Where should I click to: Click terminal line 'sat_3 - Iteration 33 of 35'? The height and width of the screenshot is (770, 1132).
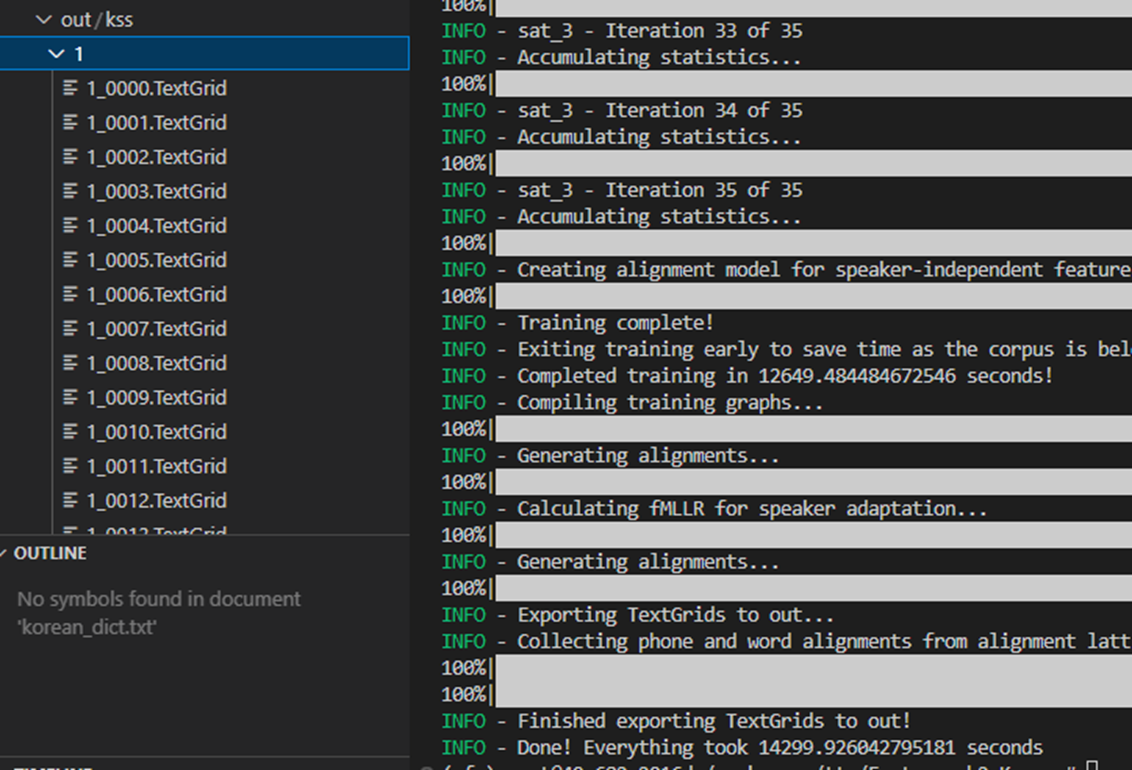coord(622,31)
